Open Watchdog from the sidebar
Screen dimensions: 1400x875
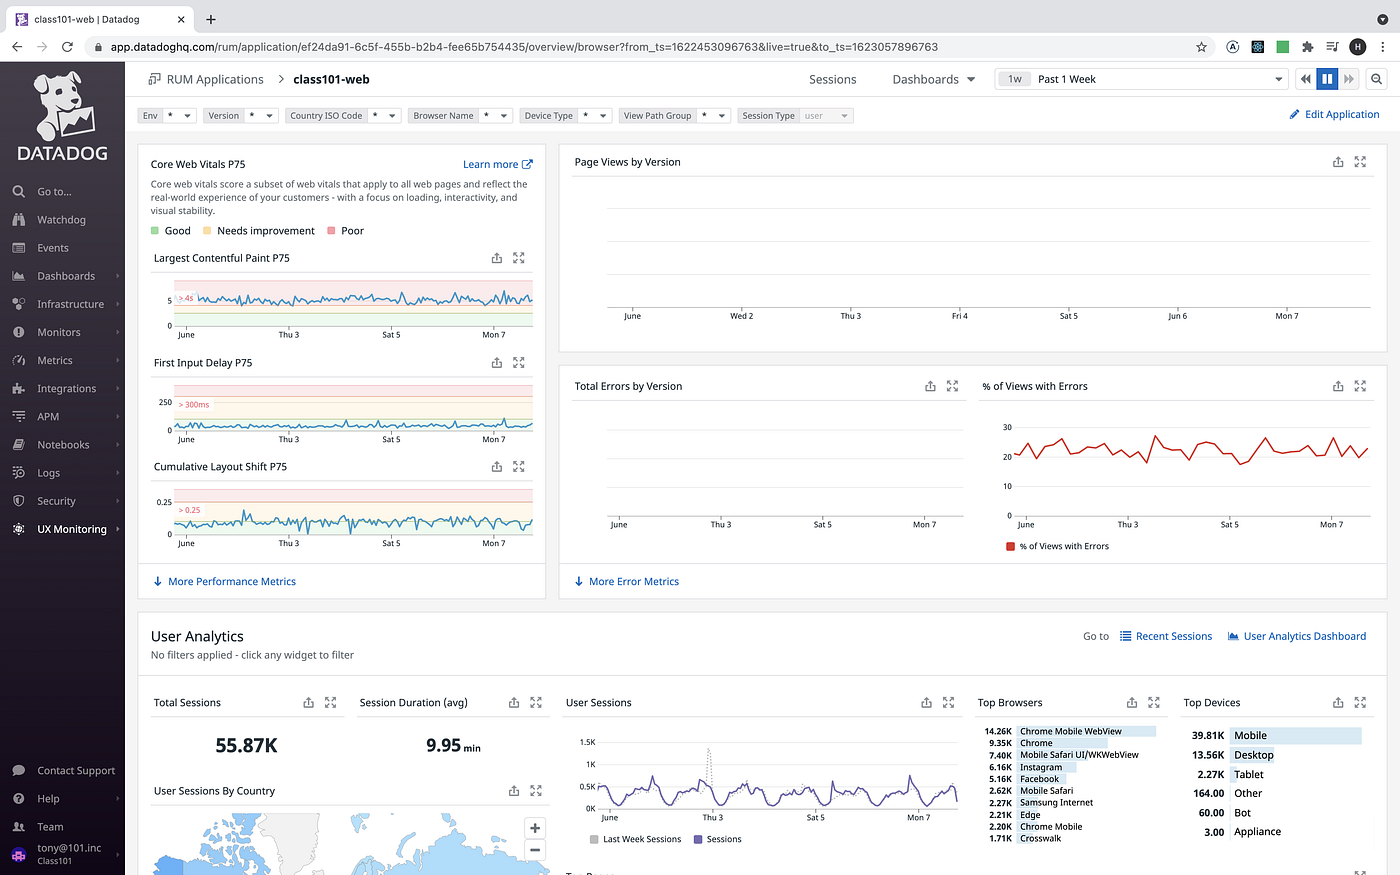tap(62, 220)
